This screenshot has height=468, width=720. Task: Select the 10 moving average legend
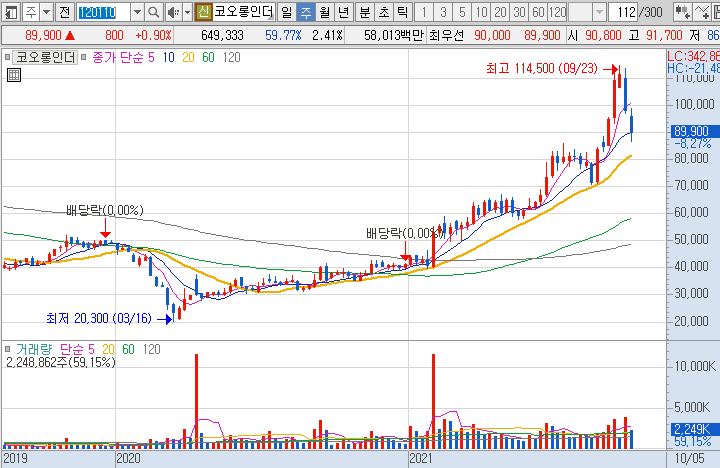169,57
